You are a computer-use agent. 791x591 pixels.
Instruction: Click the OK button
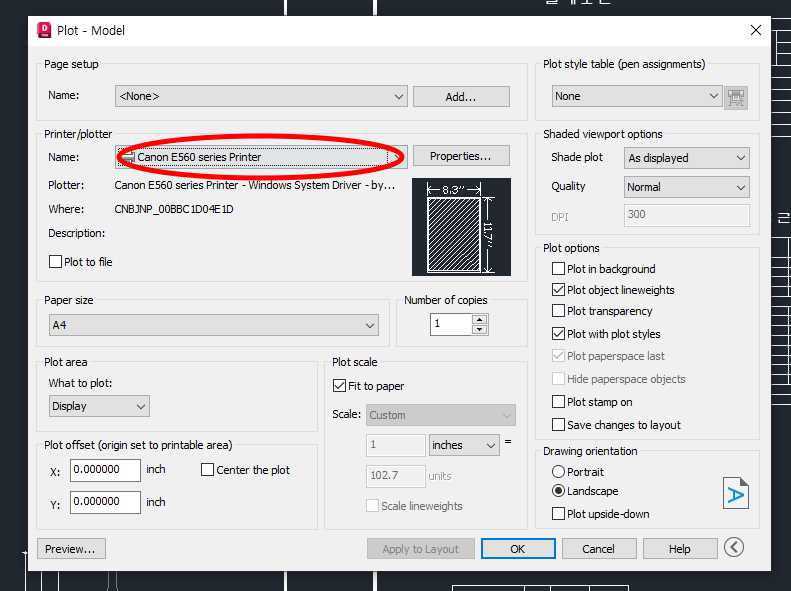click(x=517, y=549)
